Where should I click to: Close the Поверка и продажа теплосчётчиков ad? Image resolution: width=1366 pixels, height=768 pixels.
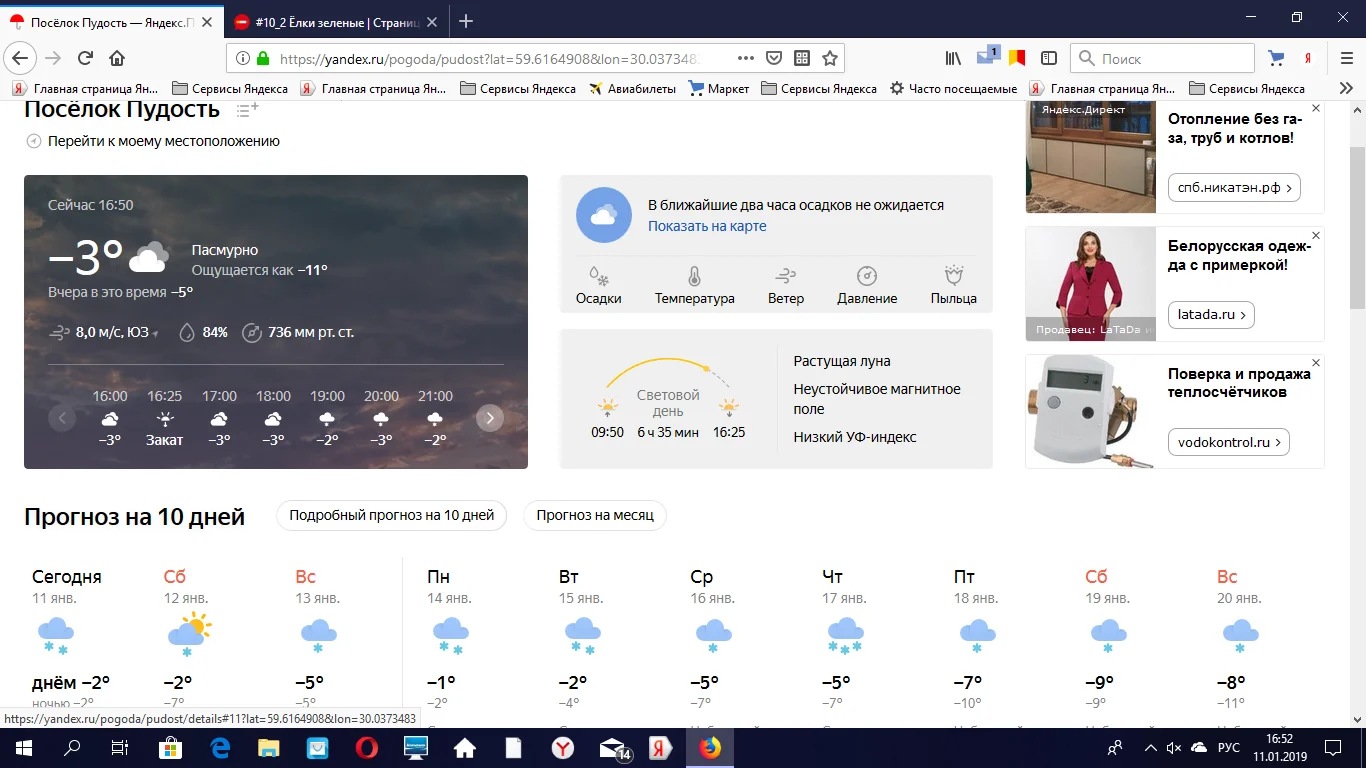tap(1316, 363)
